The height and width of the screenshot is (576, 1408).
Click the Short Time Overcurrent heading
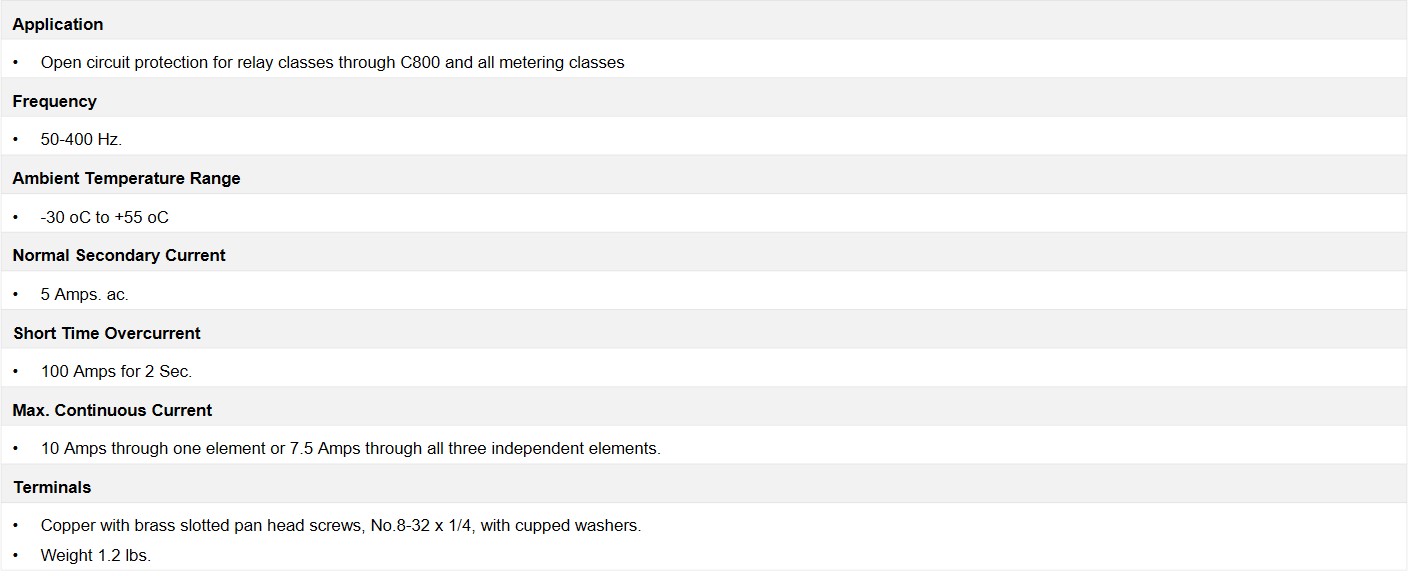point(107,333)
